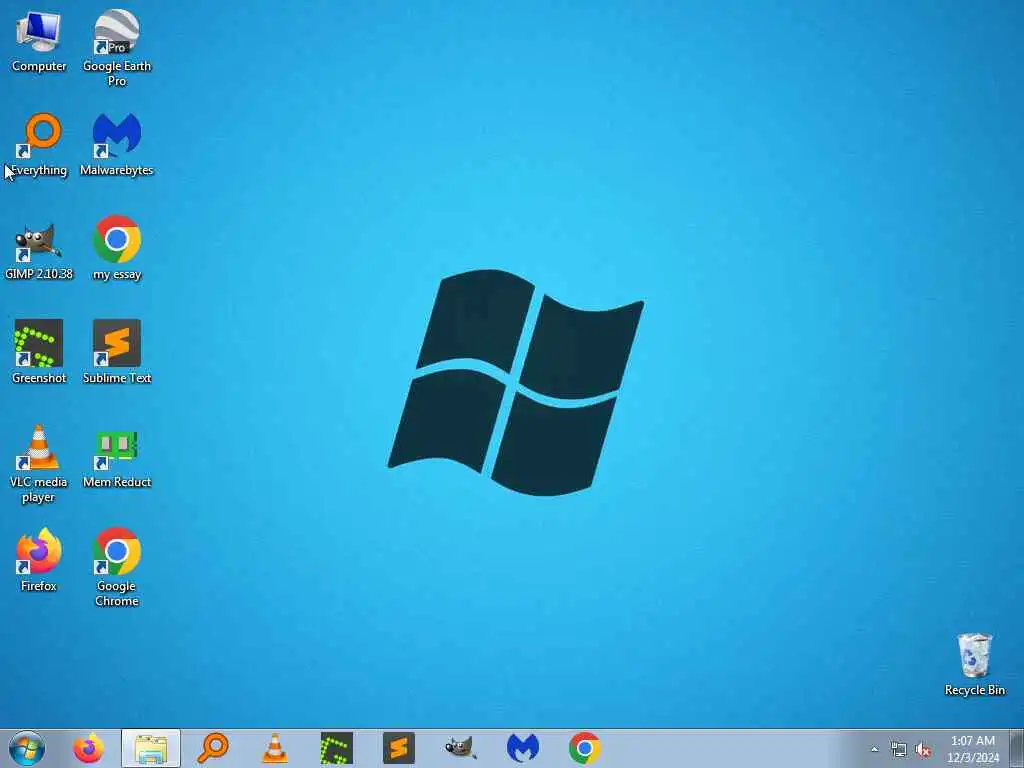Viewport: 1024px width, 768px height.
Task: Launch Google Chrome from the taskbar
Action: coord(585,748)
